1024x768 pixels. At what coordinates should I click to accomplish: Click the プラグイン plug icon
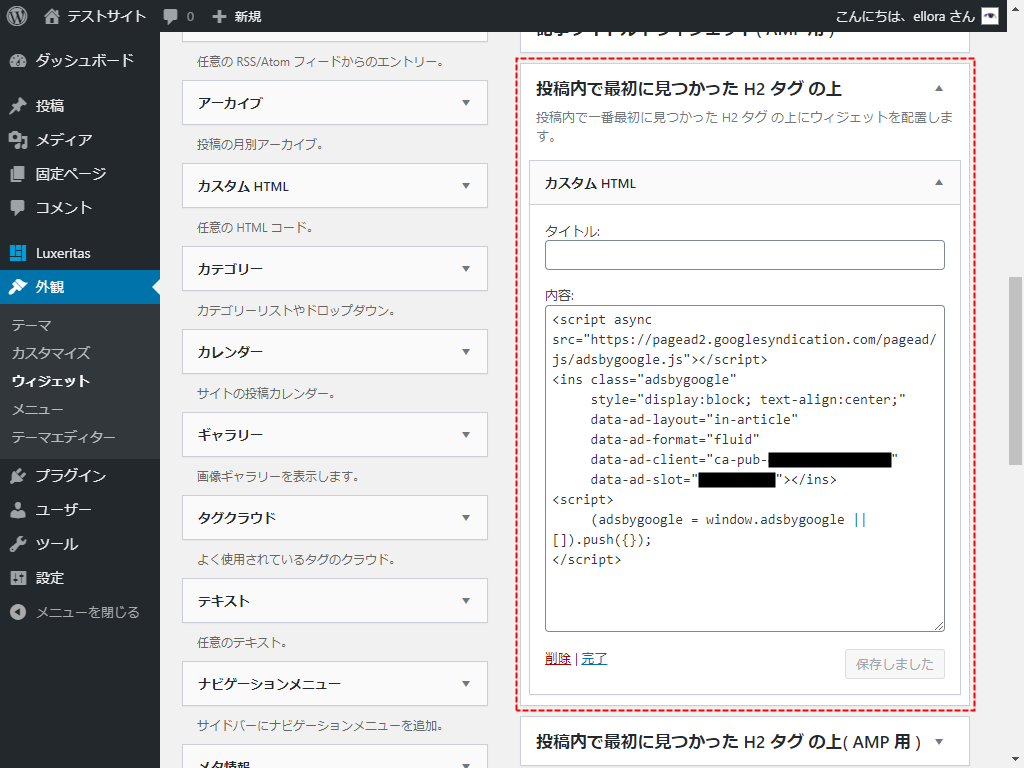click(x=18, y=476)
